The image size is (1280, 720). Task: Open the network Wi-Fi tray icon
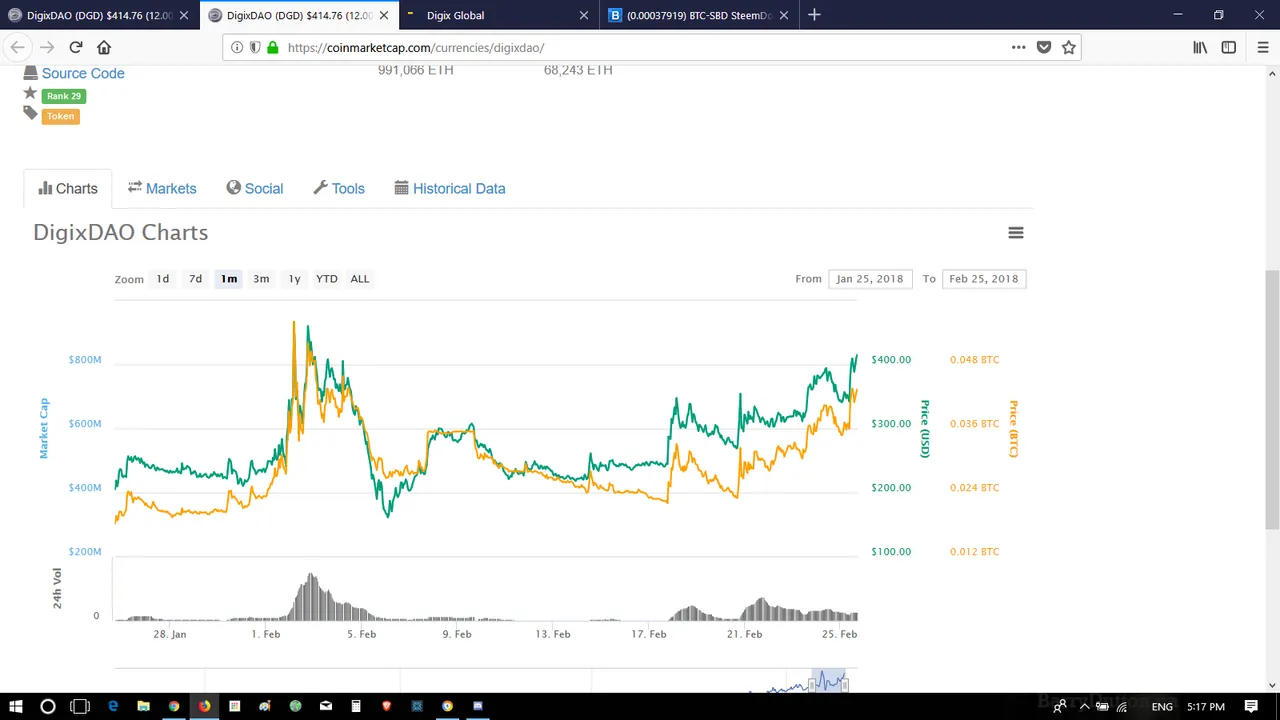pos(1122,706)
